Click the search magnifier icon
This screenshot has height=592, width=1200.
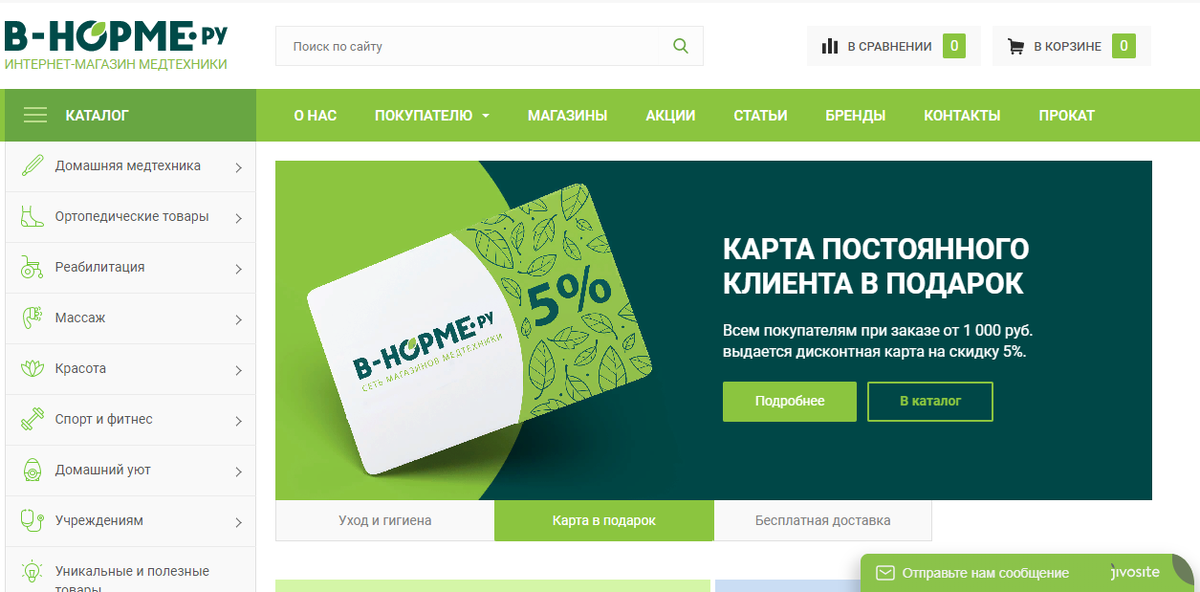(x=681, y=46)
